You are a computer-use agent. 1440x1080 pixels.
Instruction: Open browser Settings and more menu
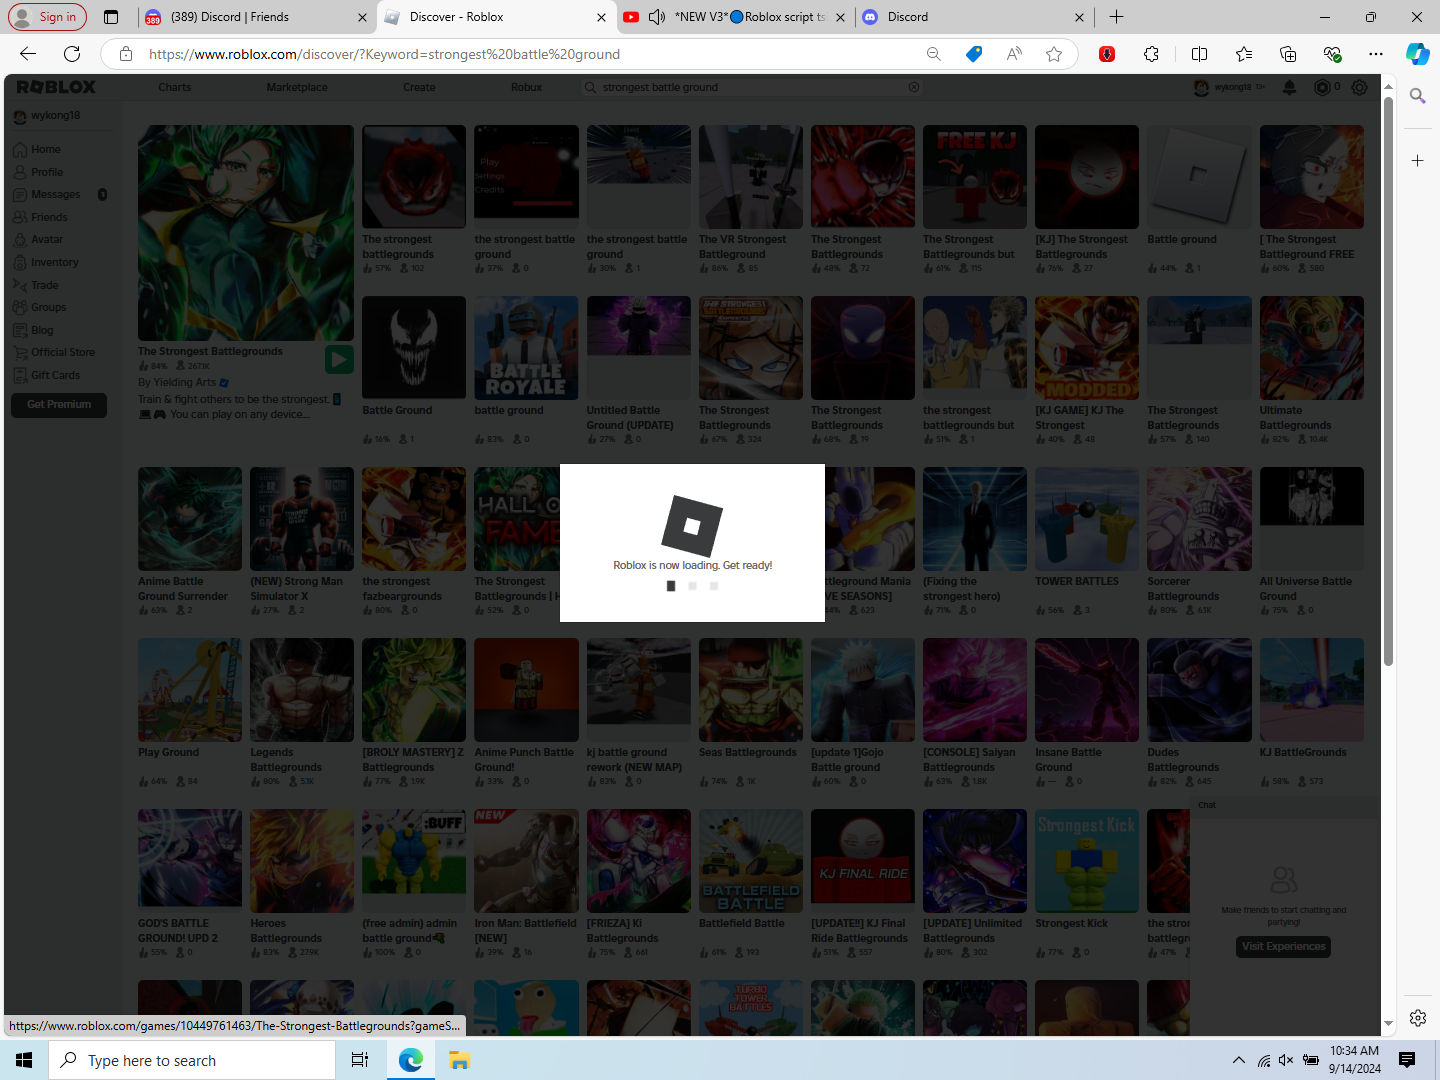pyautogui.click(x=1376, y=54)
